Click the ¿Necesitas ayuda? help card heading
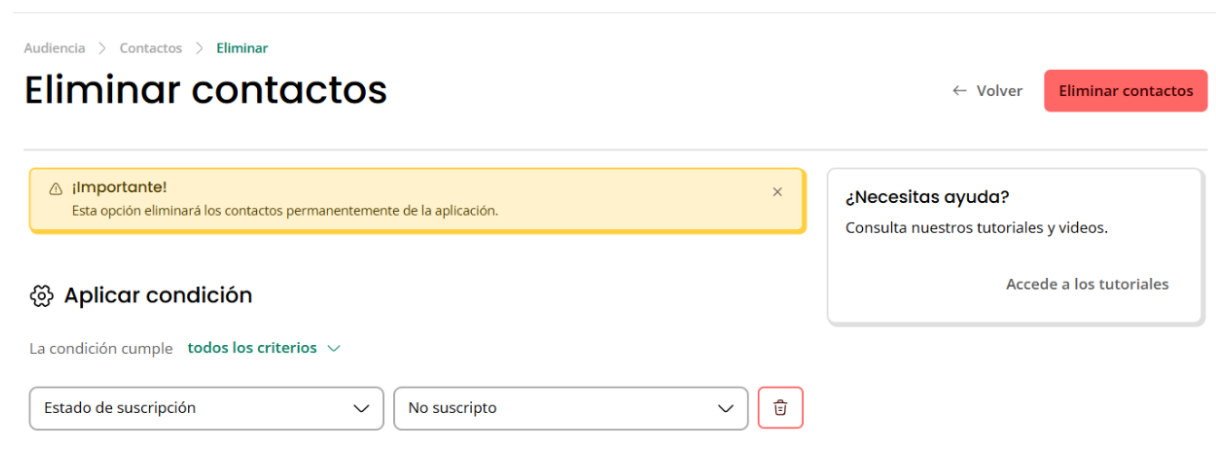1216x461 pixels. point(927,197)
